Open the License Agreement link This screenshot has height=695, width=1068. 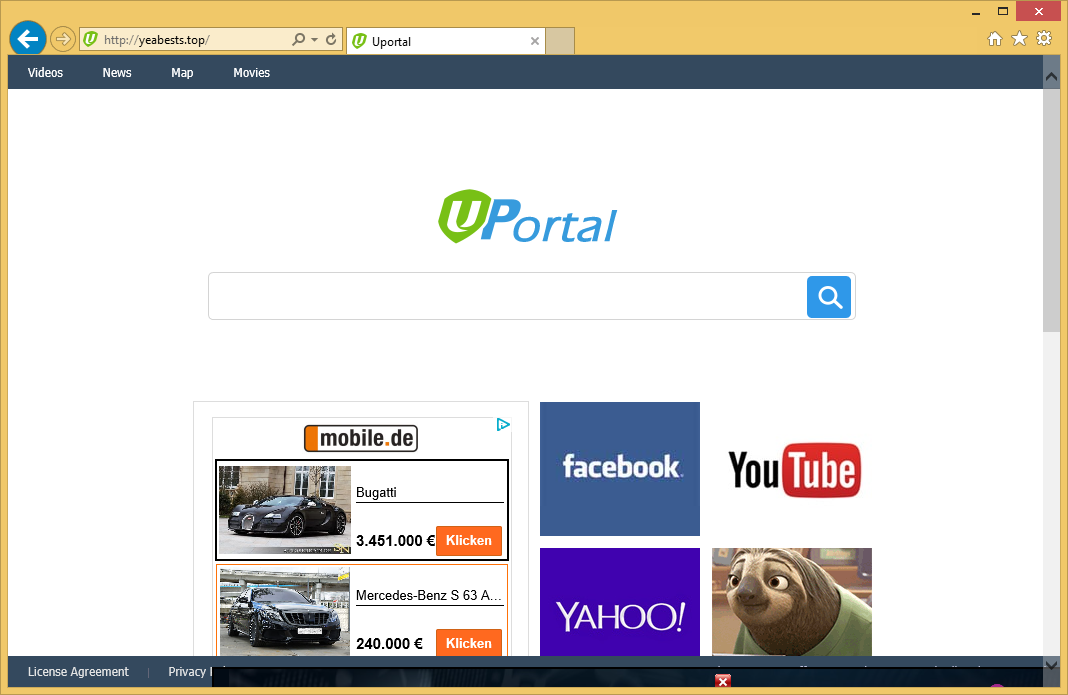tap(78, 672)
